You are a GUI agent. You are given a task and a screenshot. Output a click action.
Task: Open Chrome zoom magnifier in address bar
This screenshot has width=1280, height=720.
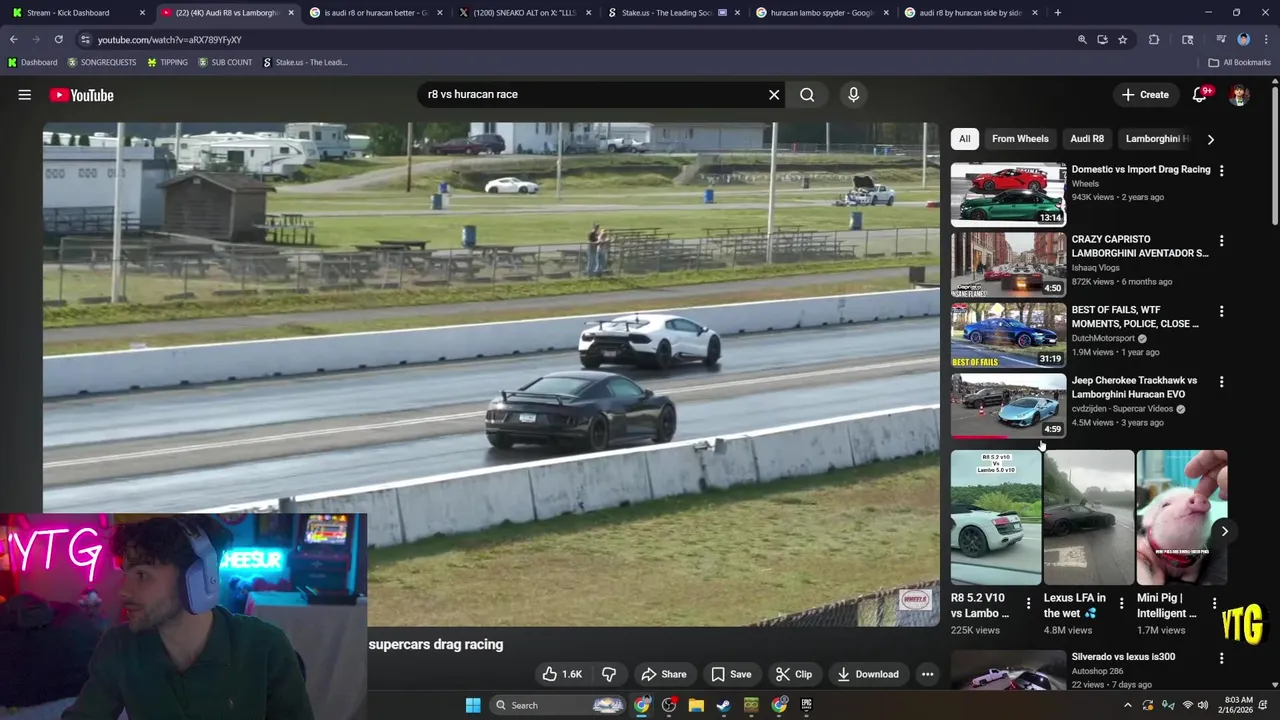tap(1082, 39)
